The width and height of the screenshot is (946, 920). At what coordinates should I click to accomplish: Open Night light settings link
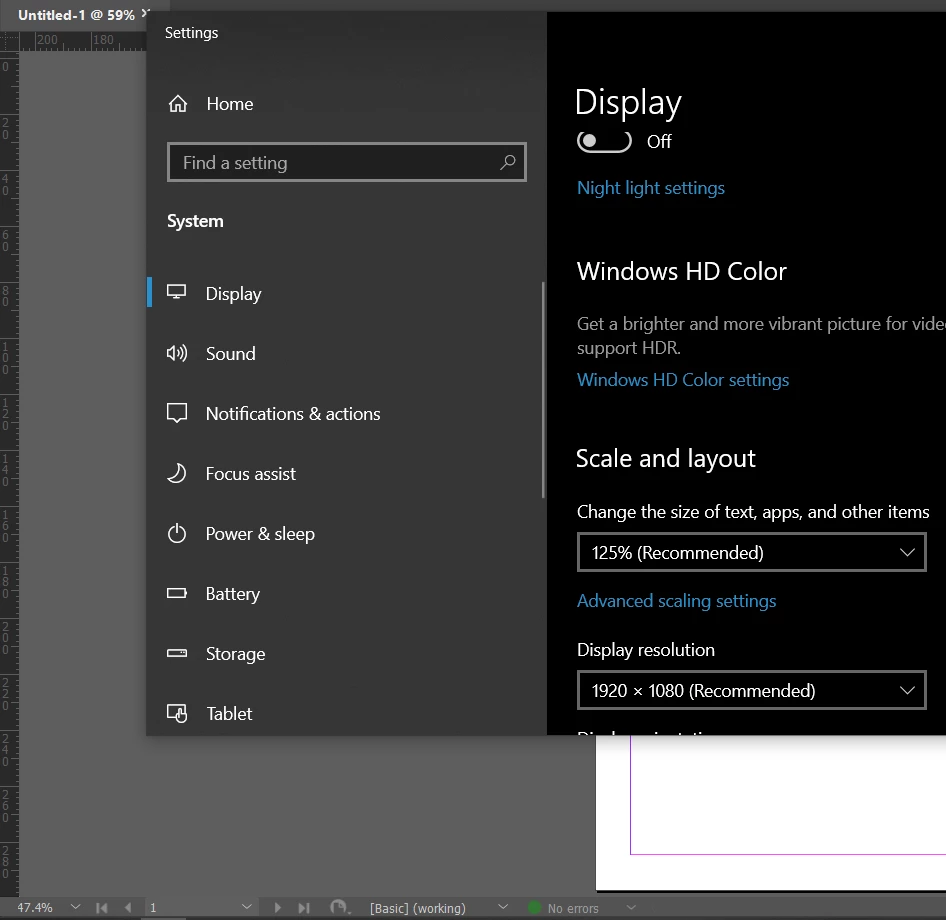click(650, 188)
